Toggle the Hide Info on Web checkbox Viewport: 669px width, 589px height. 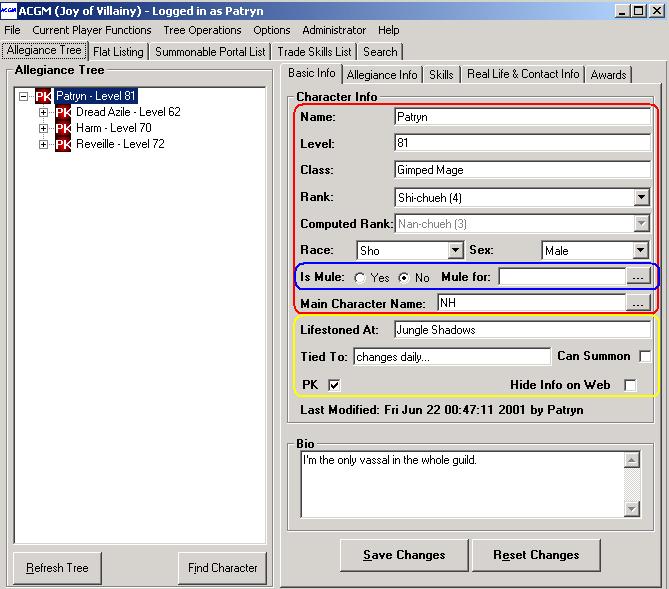pyautogui.click(x=630, y=384)
